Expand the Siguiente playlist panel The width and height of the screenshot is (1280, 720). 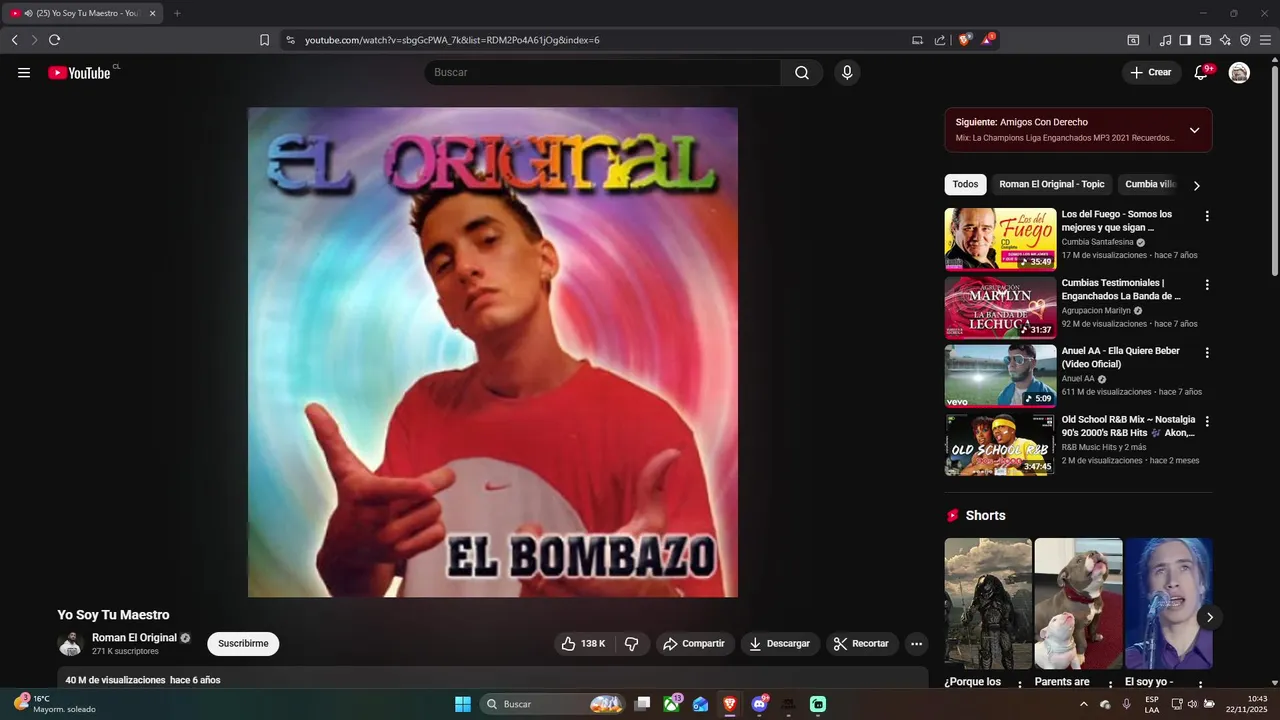point(1194,130)
